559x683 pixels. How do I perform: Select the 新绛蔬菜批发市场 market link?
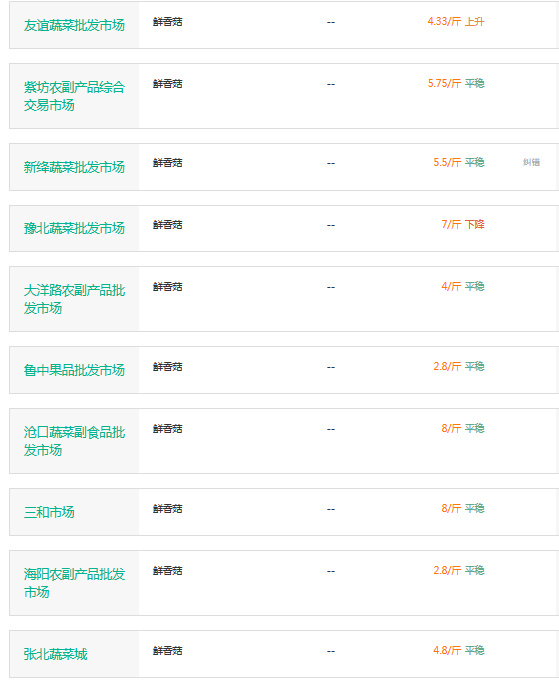click(74, 167)
